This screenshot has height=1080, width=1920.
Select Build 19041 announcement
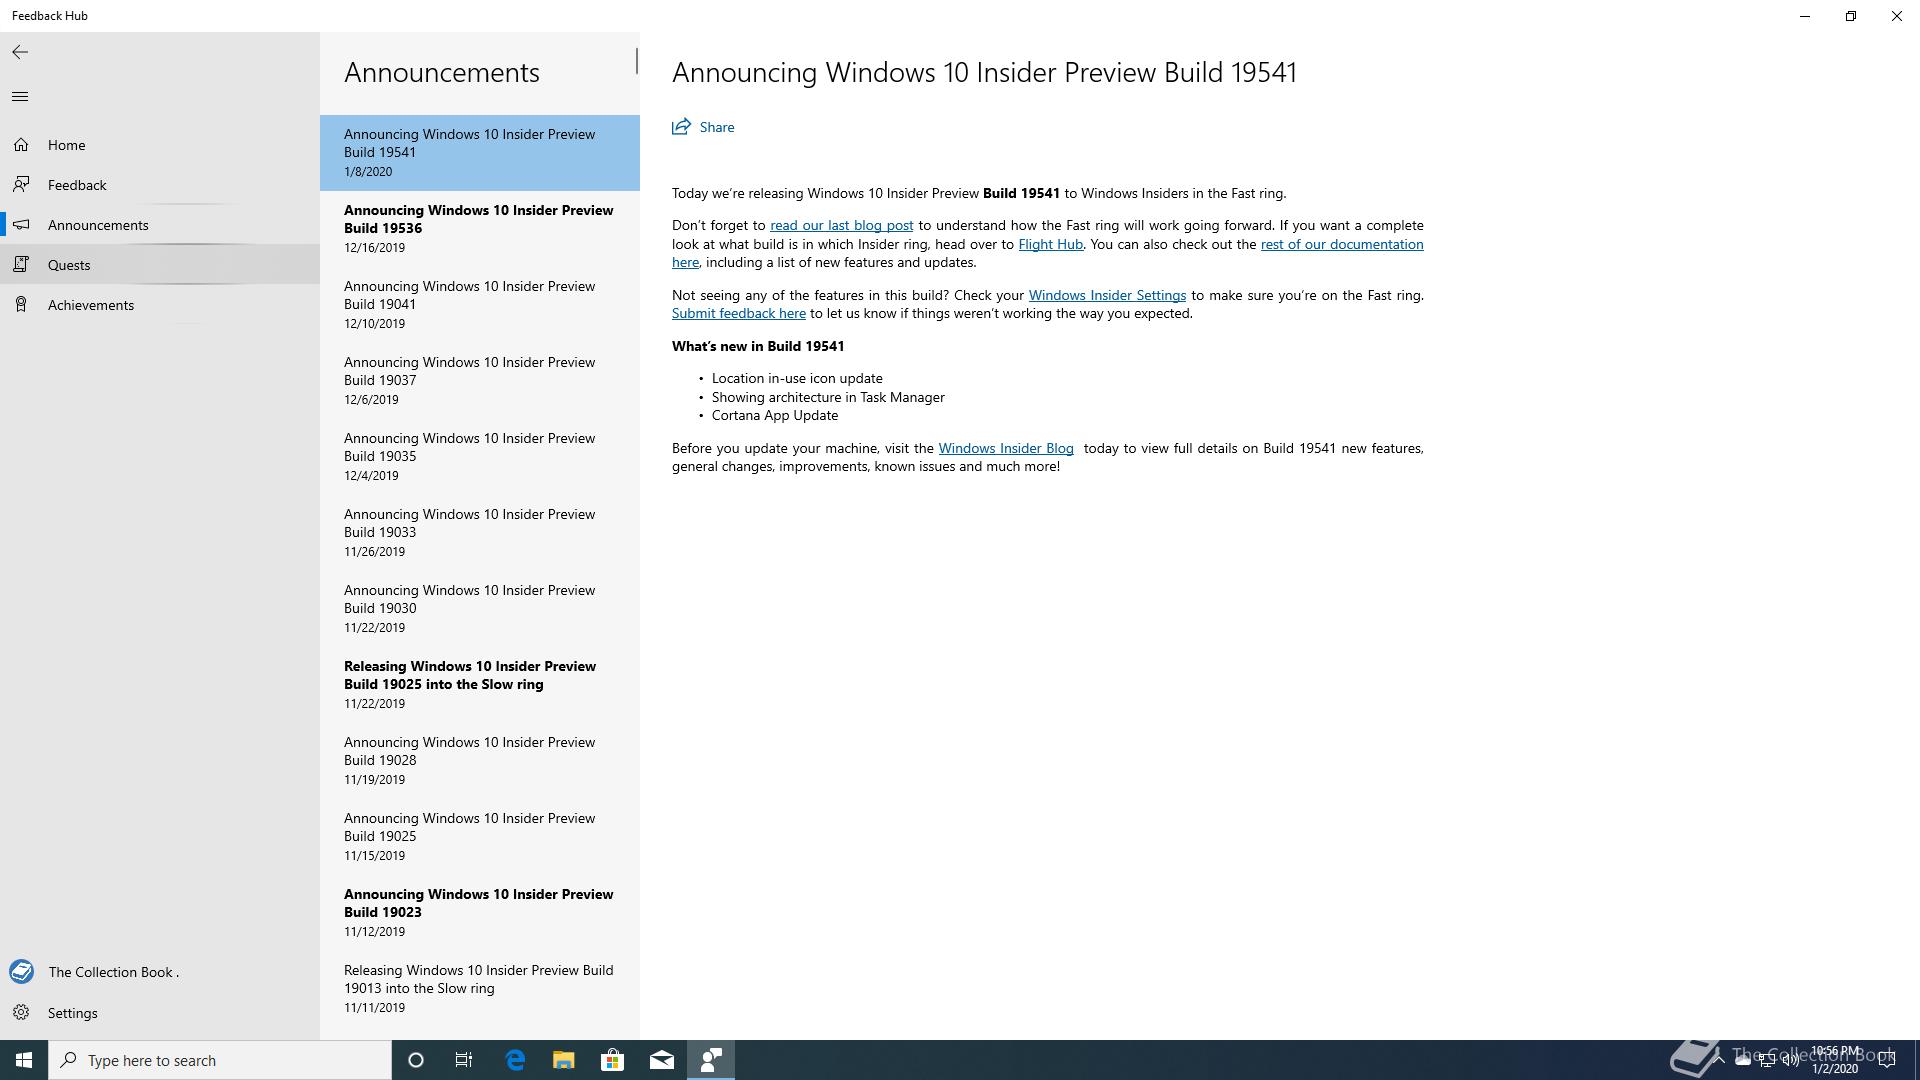pos(480,305)
